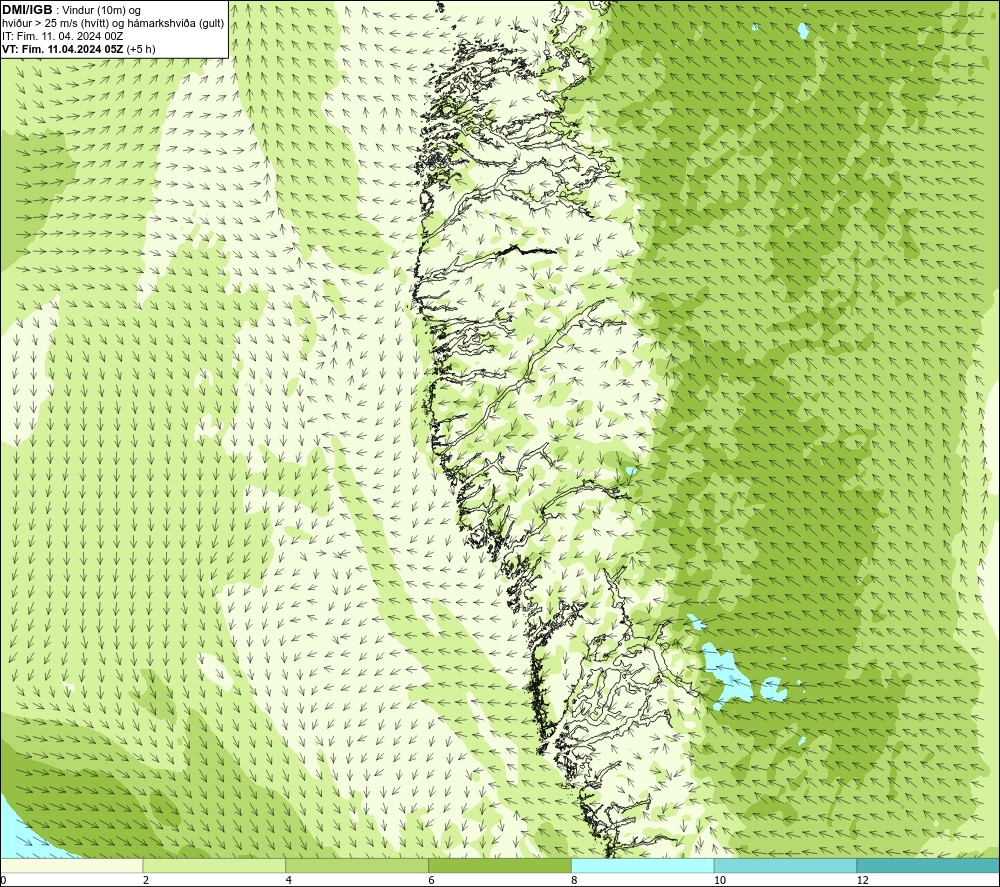Click the 'VT: Fim. 11.04.2024 05Z' valid time line
The image size is (1000, 887).
tap(63, 49)
